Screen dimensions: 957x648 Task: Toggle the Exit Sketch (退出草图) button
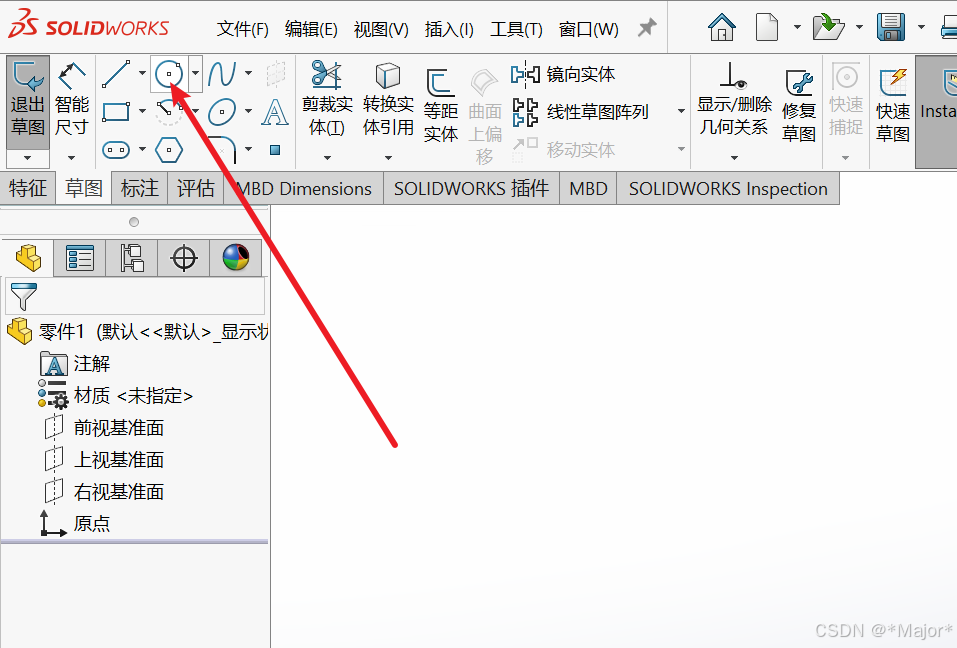pyautogui.click(x=28, y=101)
